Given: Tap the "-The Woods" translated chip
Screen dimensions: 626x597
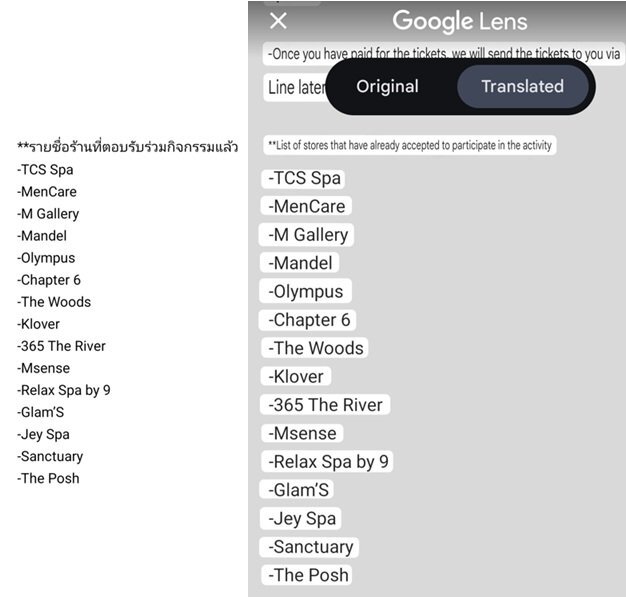Looking at the screenshot, I should click(315, 348).
